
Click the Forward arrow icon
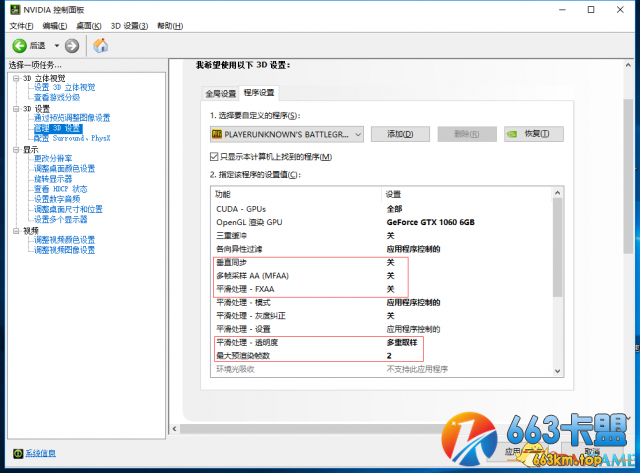(x=72, y=46)
